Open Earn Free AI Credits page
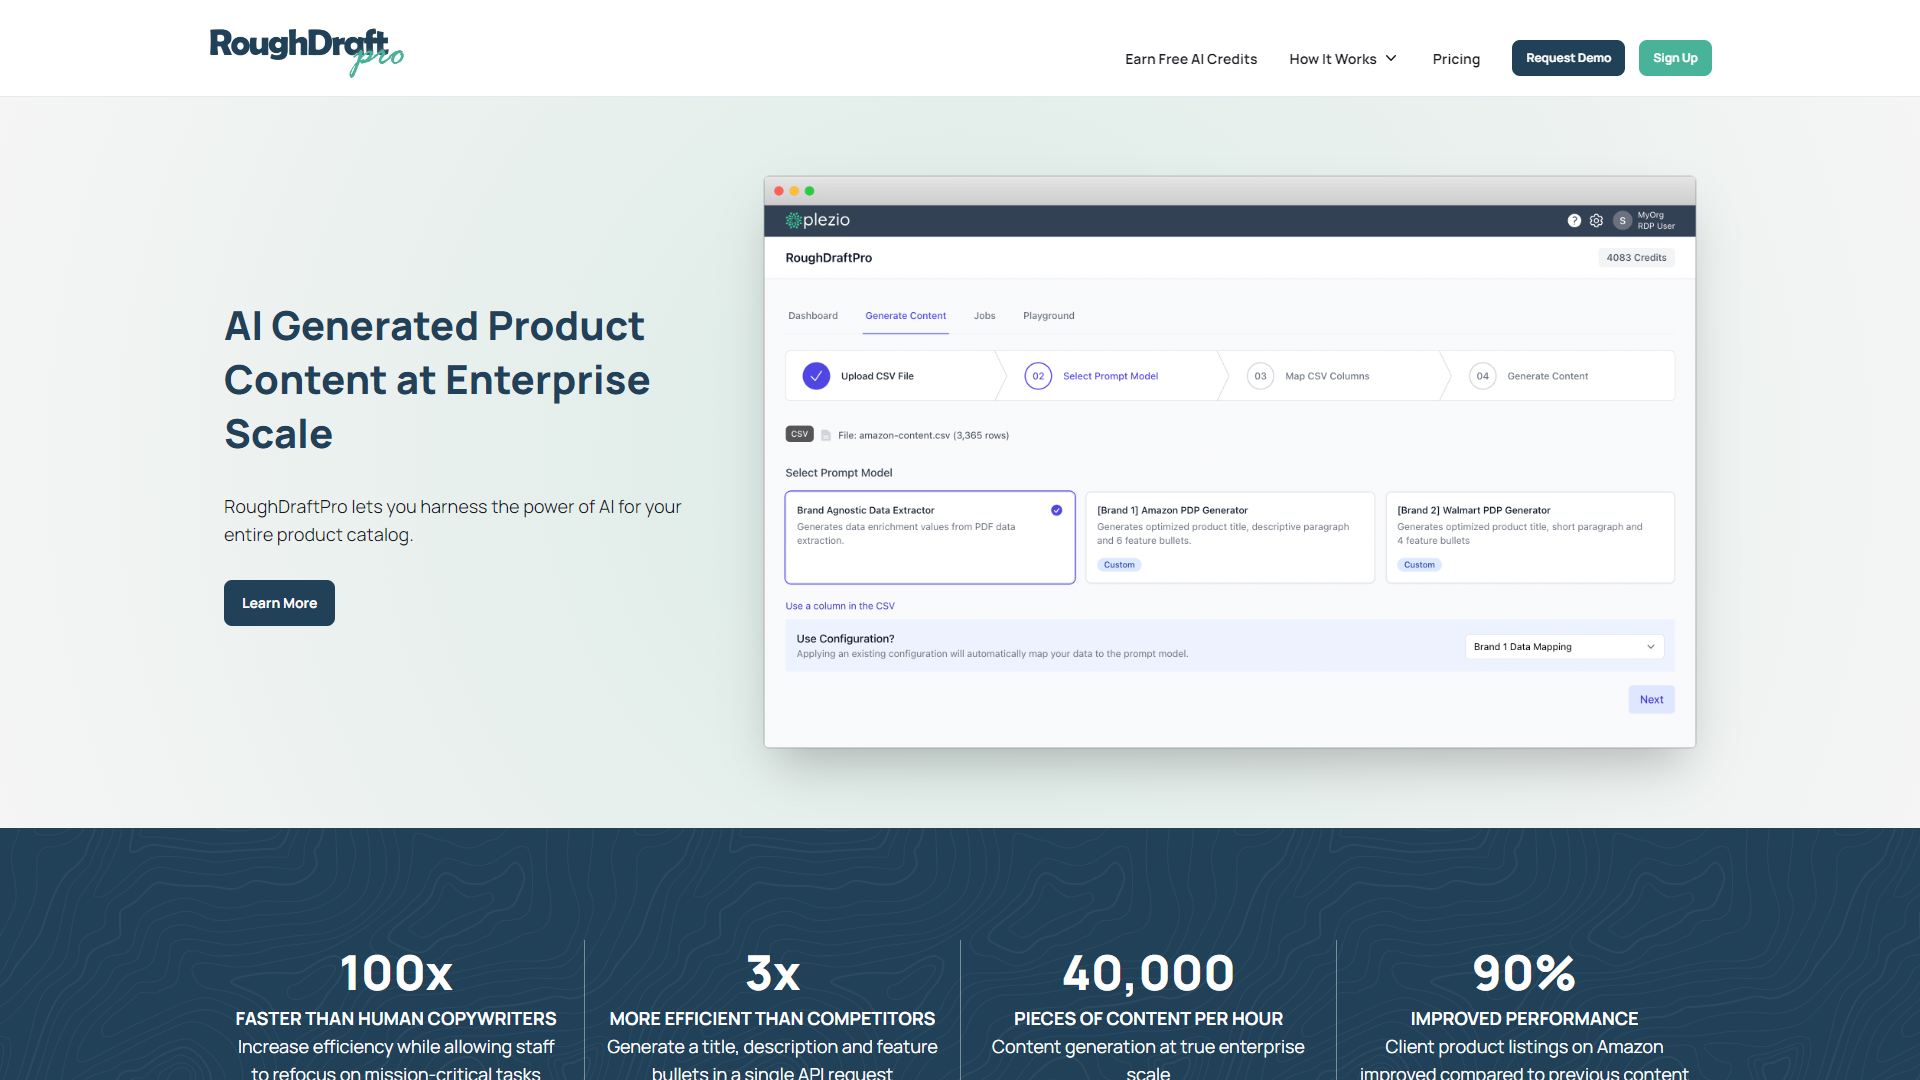The width and height of the screenshot is (1920, 1080). point(1191,59)
